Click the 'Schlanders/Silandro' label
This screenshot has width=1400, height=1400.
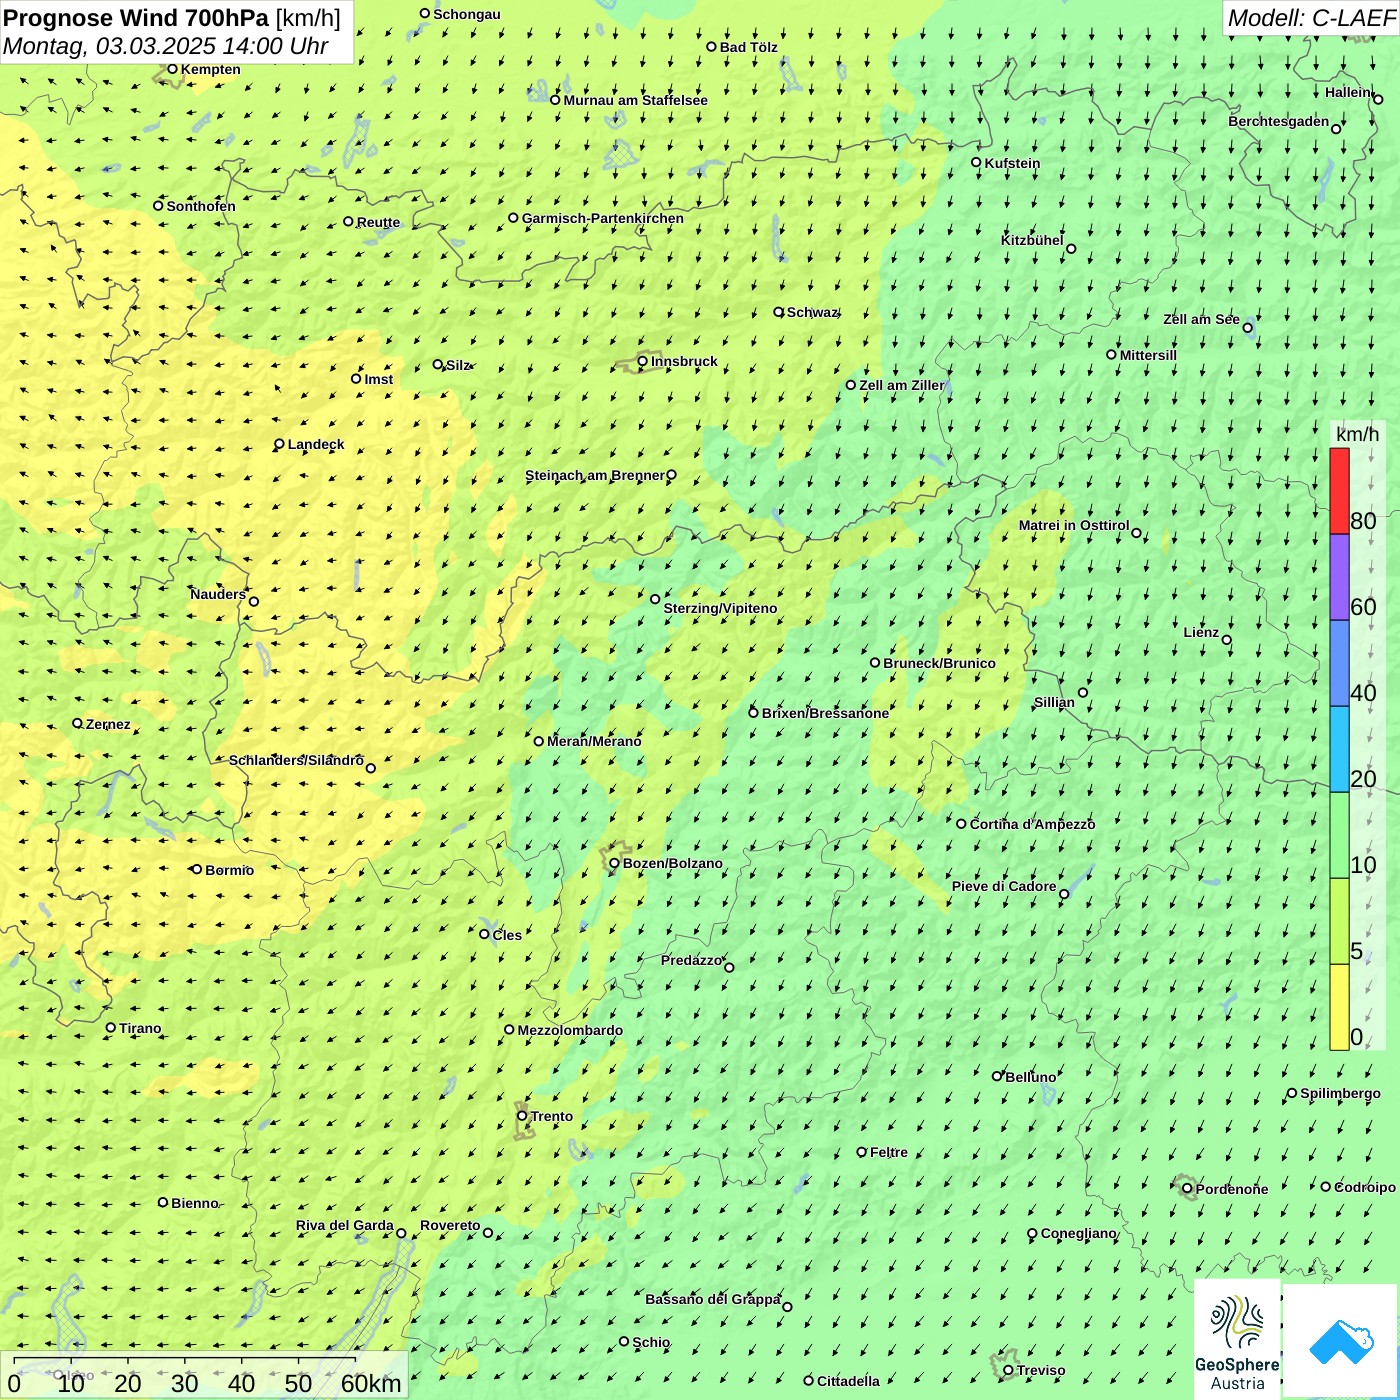point(296,760)
